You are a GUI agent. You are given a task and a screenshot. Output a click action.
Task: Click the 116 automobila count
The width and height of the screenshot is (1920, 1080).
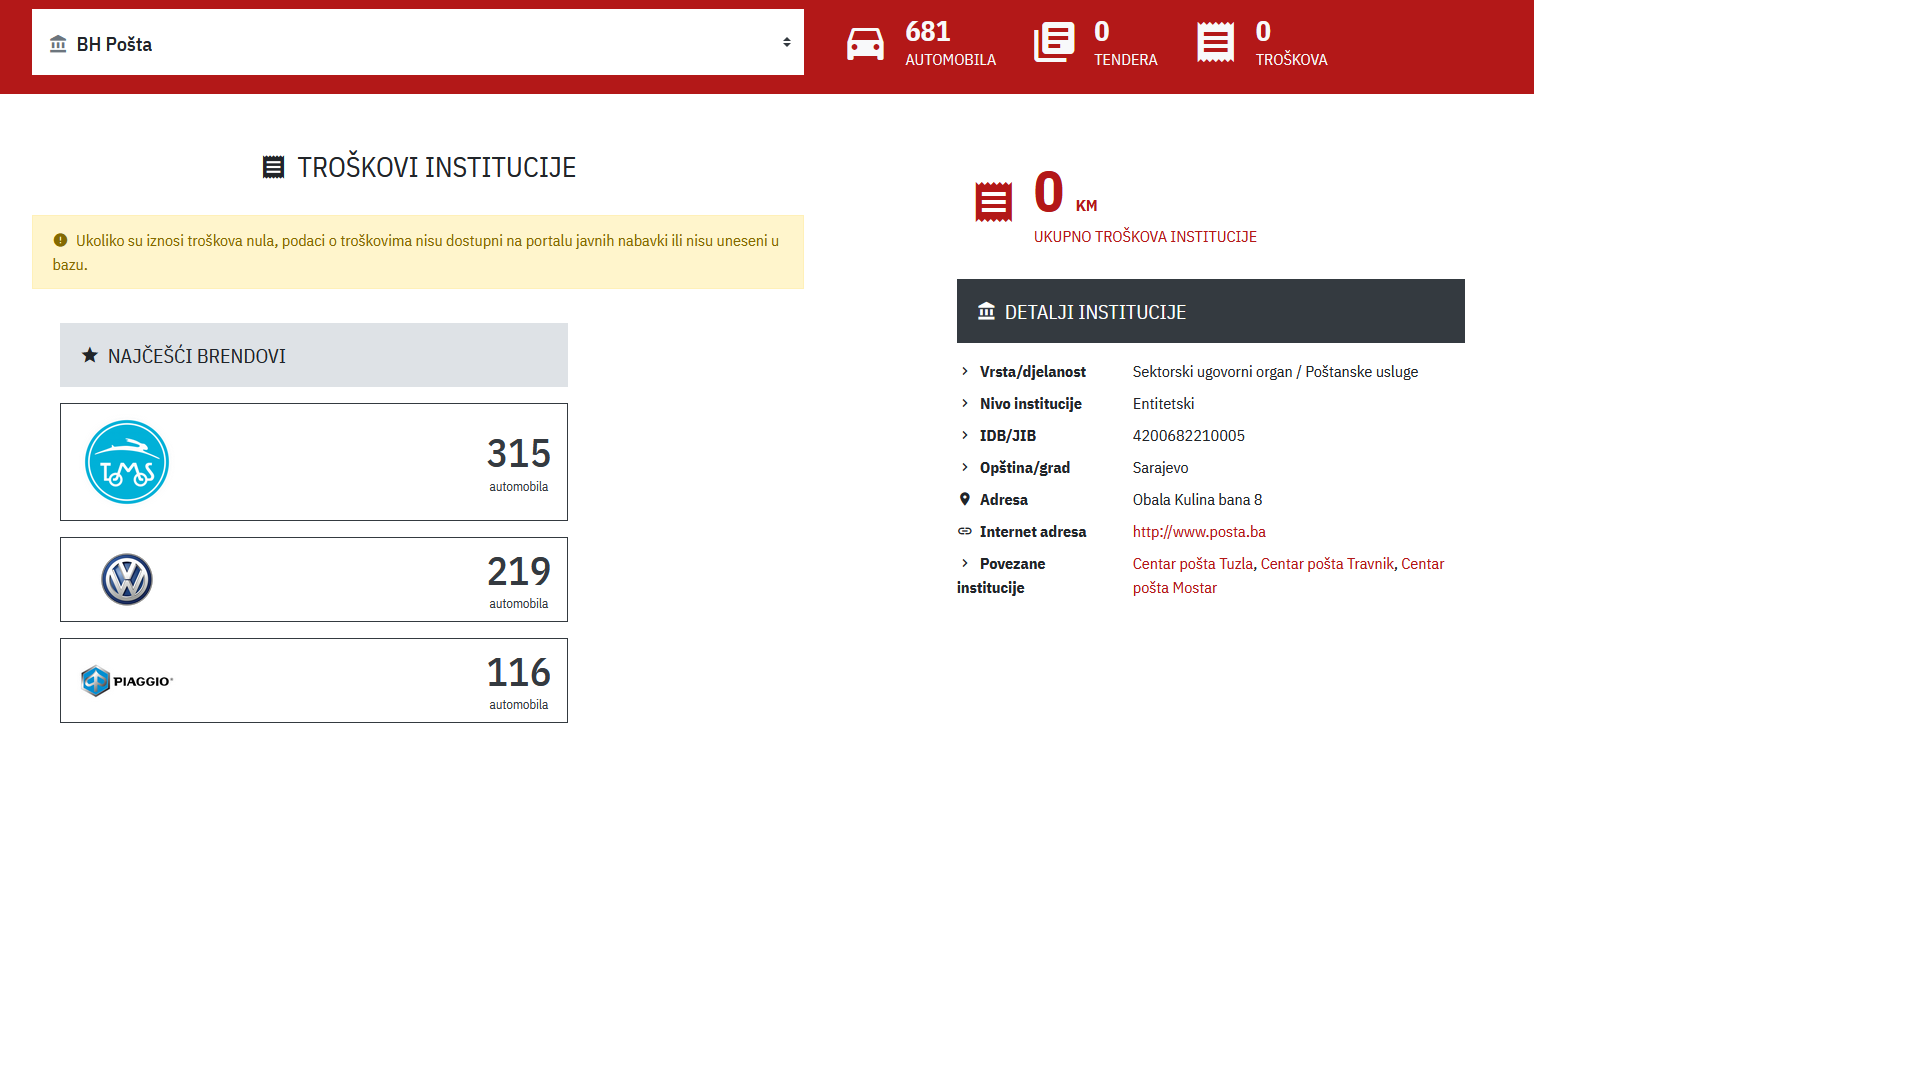[x=518, y=682]
